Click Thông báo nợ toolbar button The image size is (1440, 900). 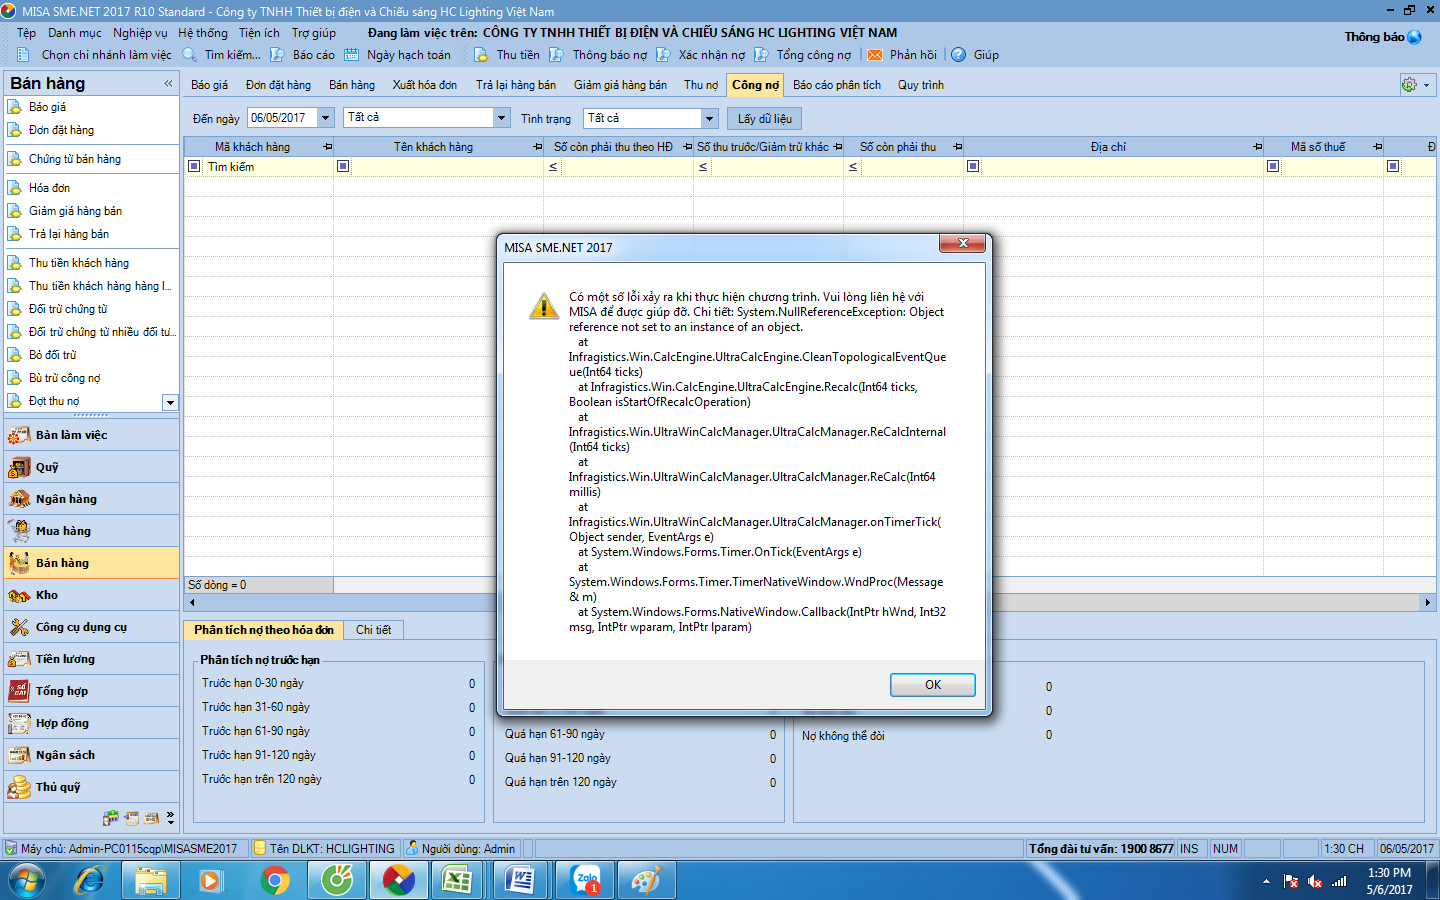pos(598,55)
